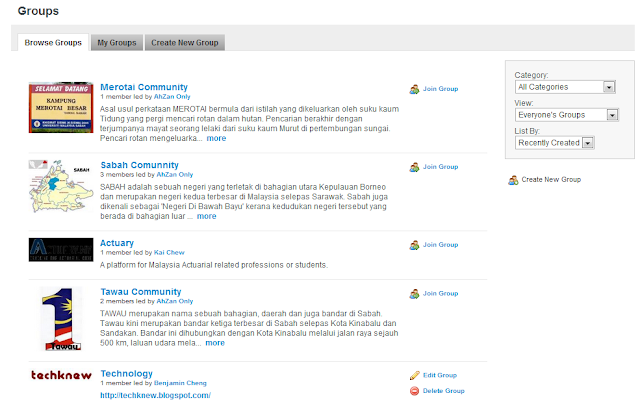Screen dimensions: 640x404
Task: Expand Tawau description with more link
Action: click(x=215, y=343)
